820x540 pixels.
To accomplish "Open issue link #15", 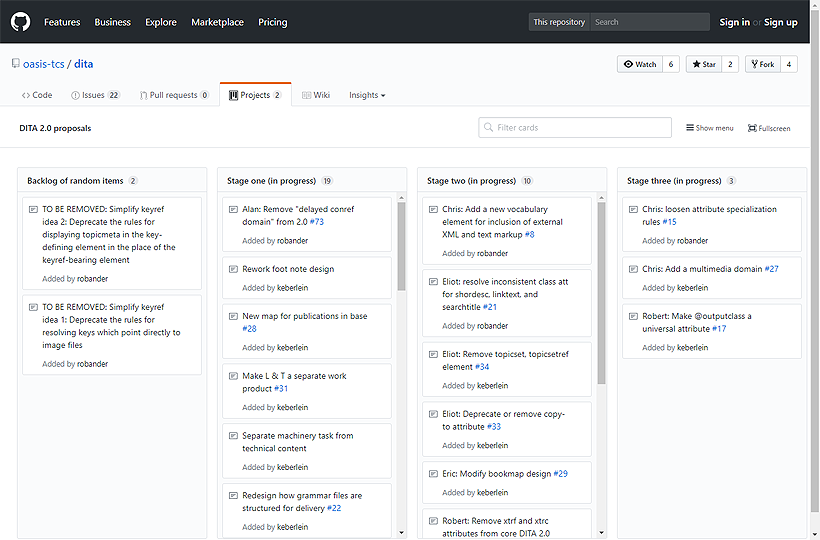I will click(x=670, y=222).
